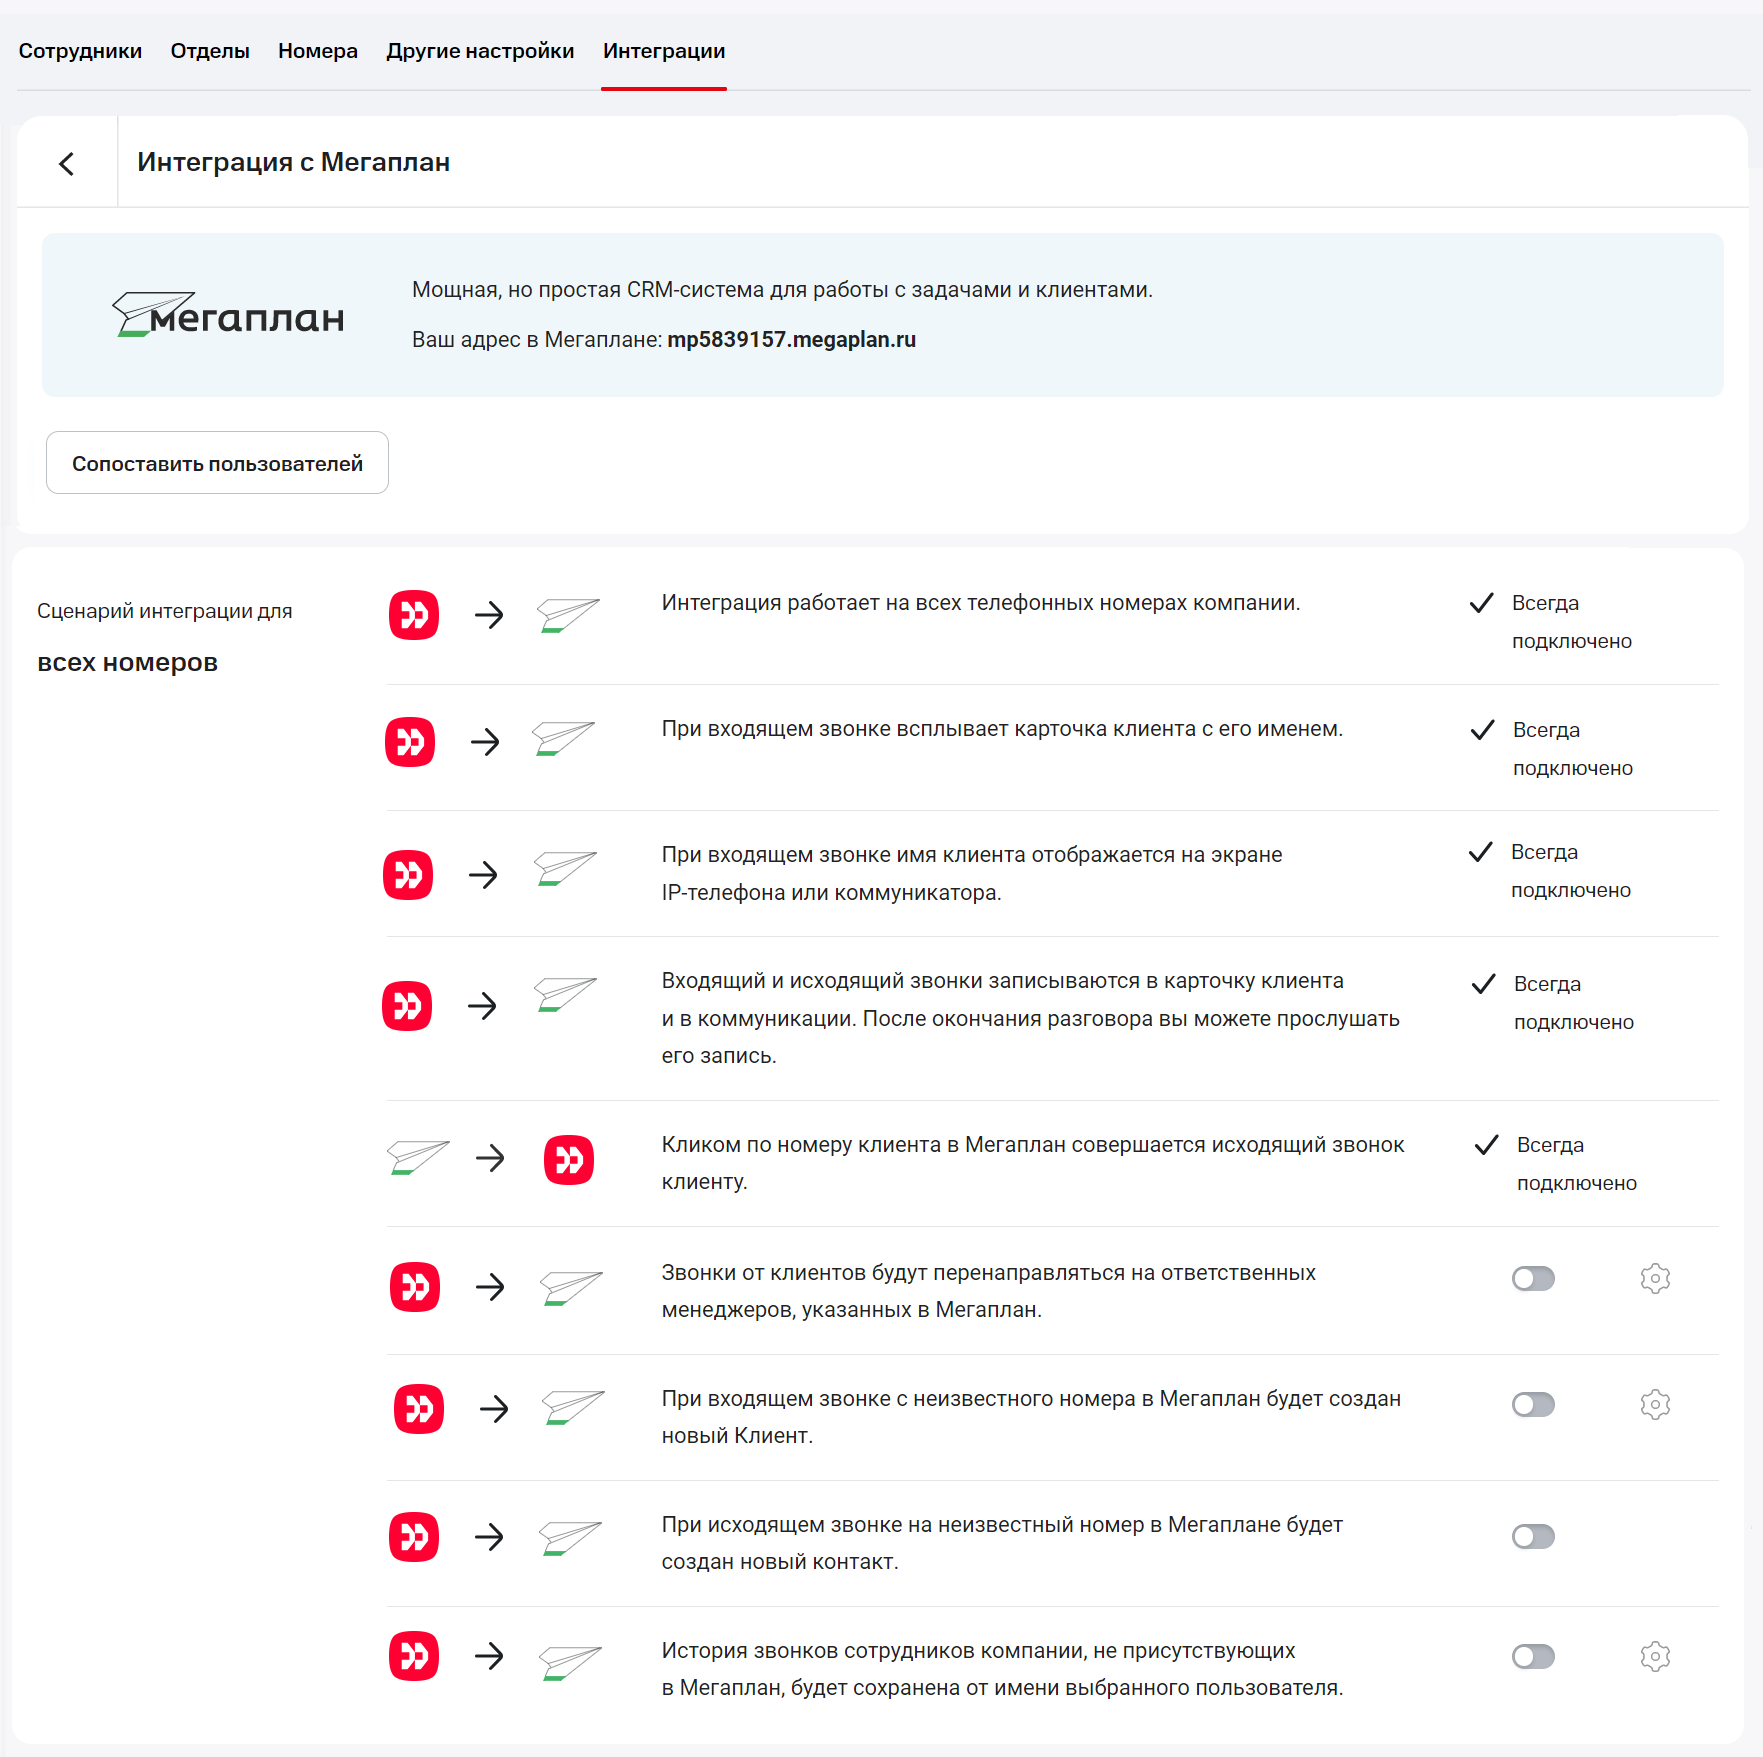Enable new contact creation on outgoing call

(x=1533, y=1536)
